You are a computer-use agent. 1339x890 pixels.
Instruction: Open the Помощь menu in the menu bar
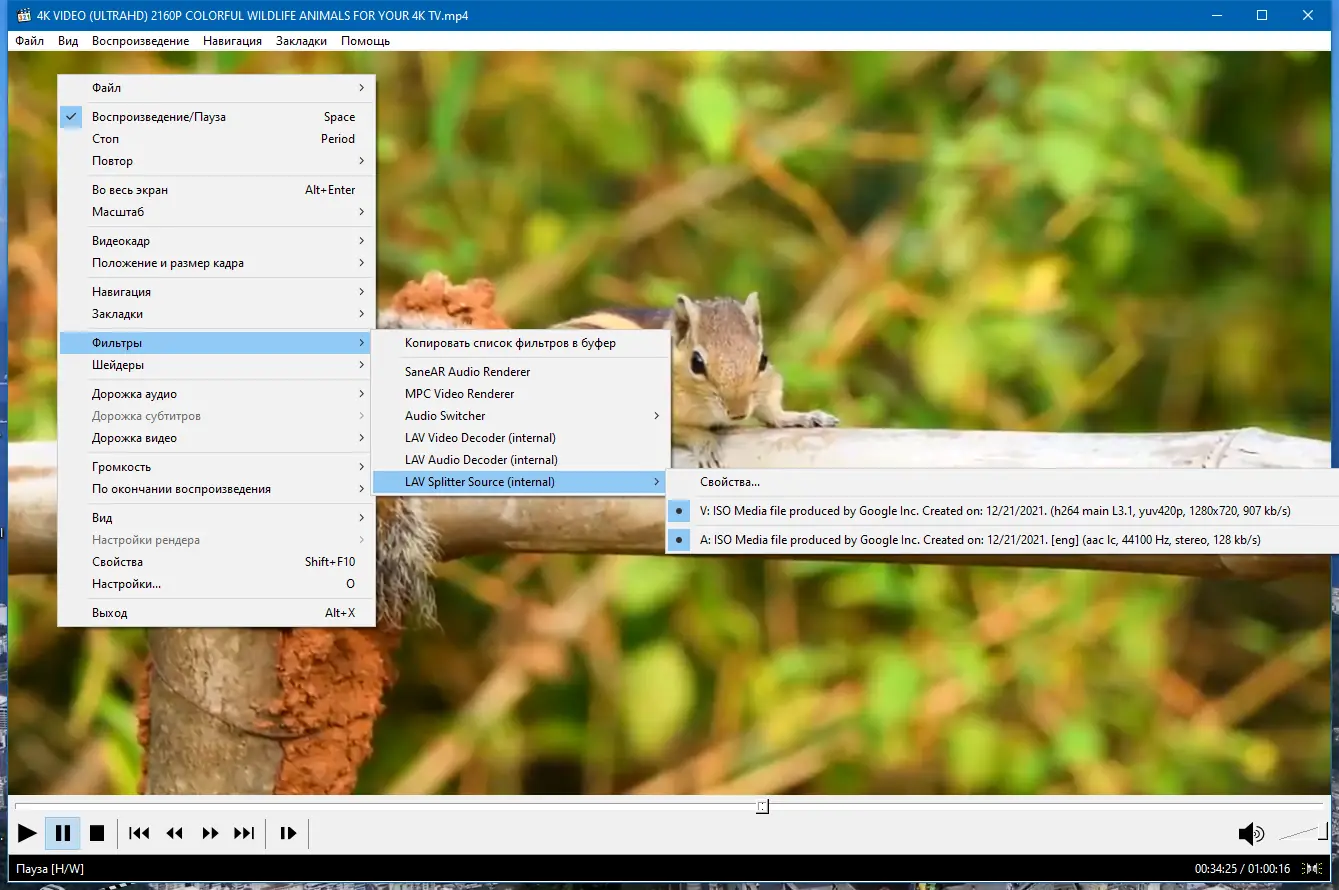pos(365,41)
